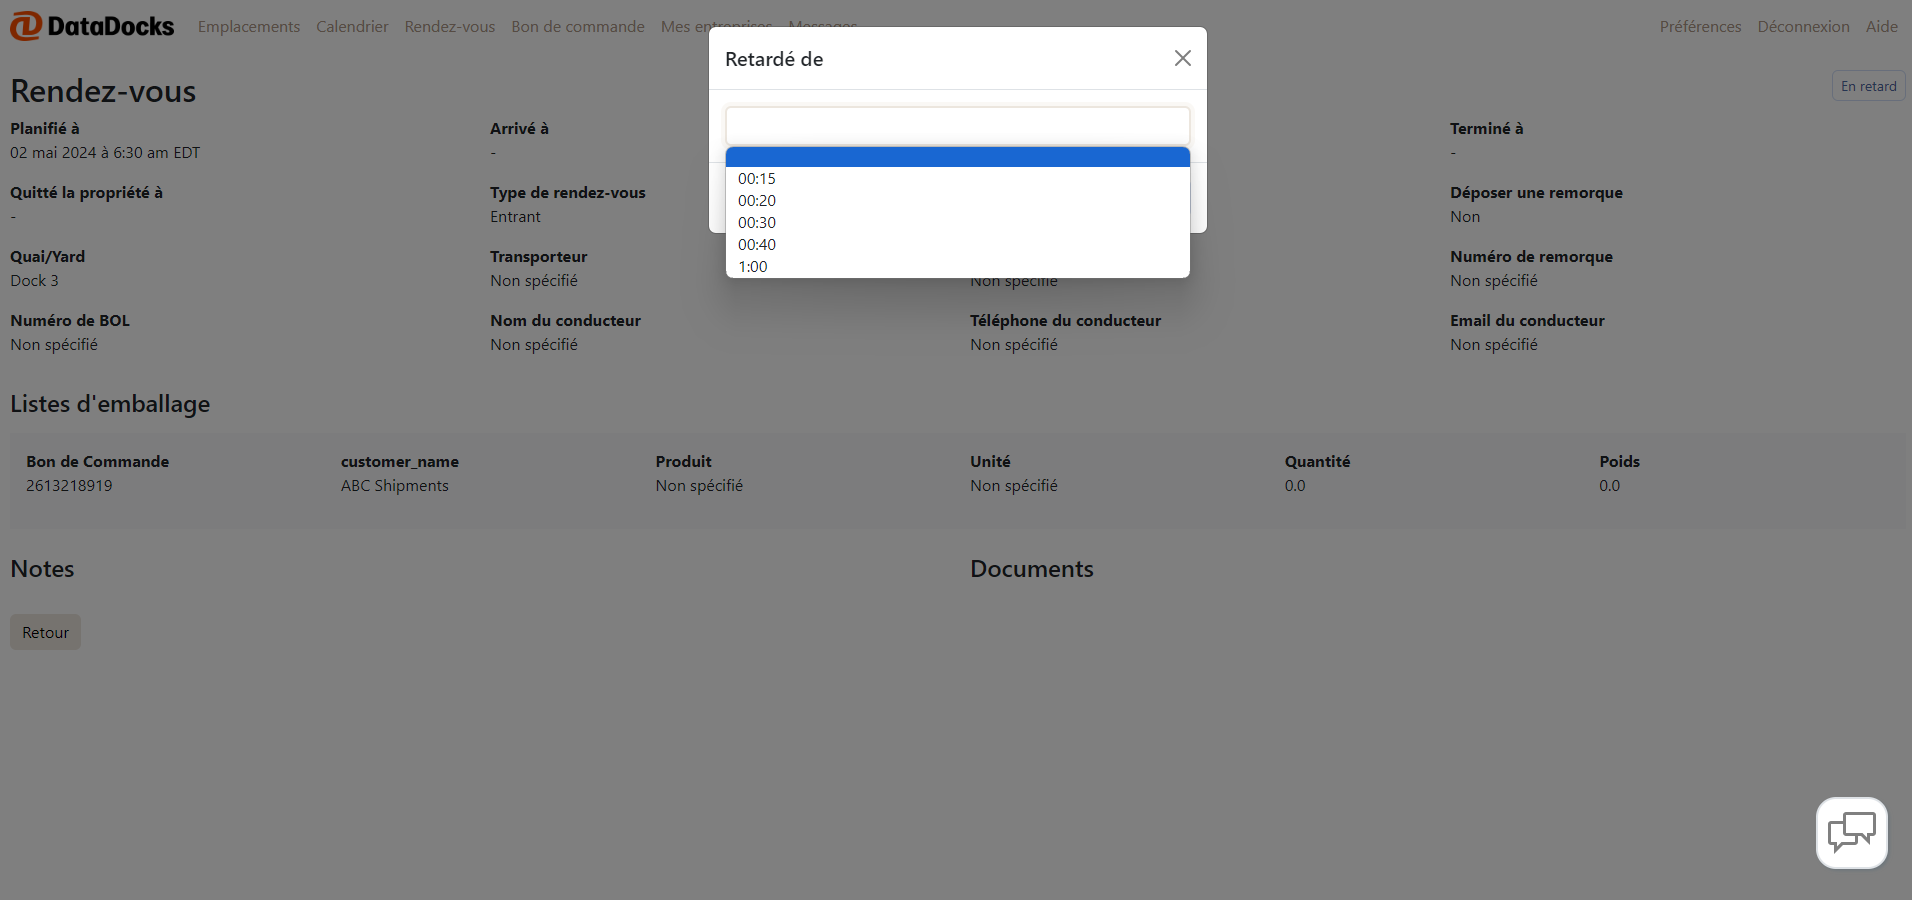Click the Quantité value 0.0

1295,485
